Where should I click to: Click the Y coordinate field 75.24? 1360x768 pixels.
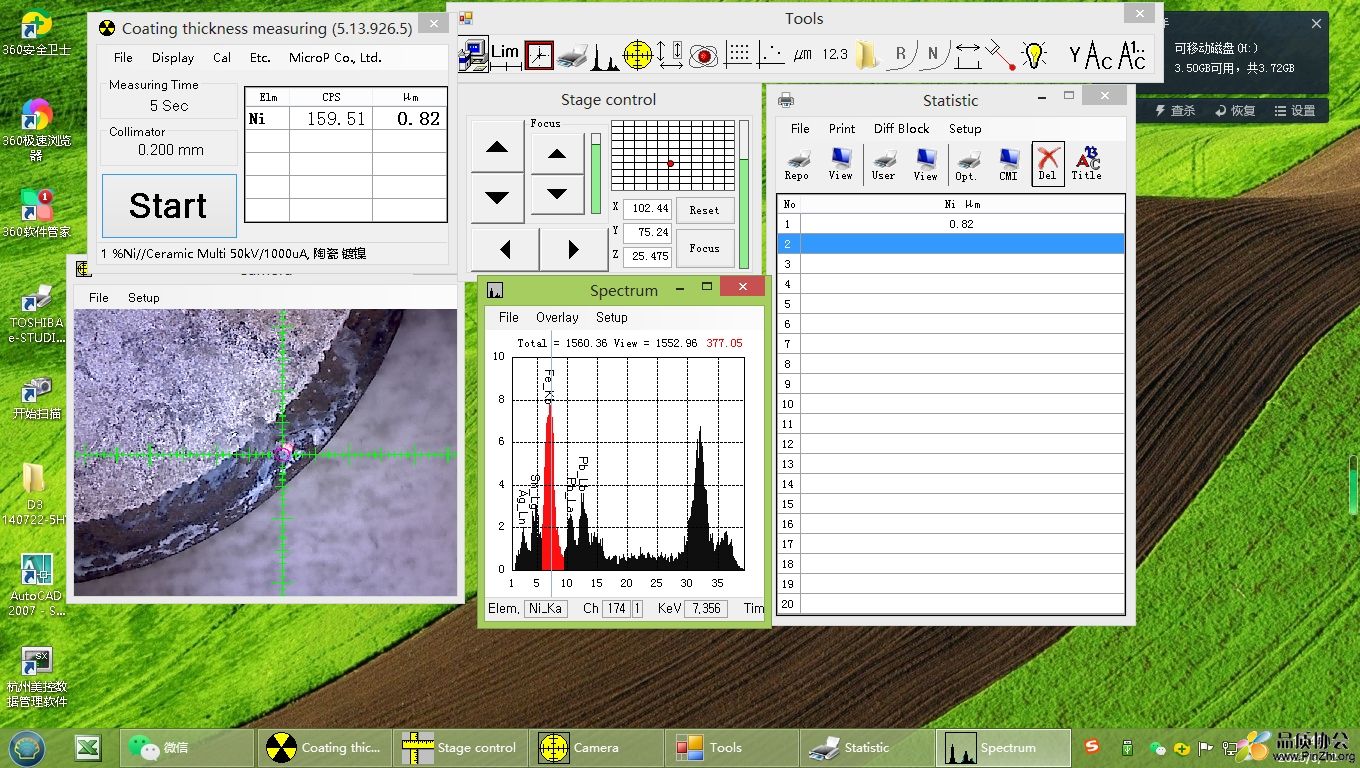tap(648, 232)
